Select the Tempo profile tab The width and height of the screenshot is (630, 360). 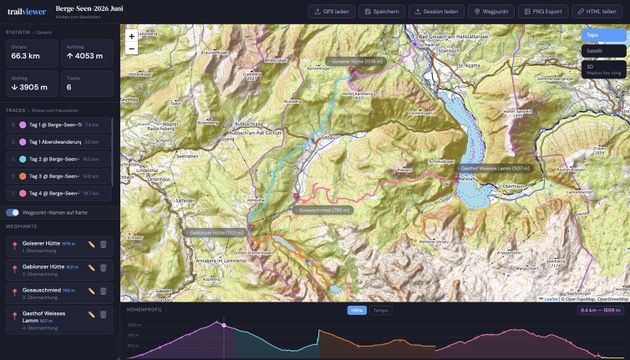(x=380, y=310)
